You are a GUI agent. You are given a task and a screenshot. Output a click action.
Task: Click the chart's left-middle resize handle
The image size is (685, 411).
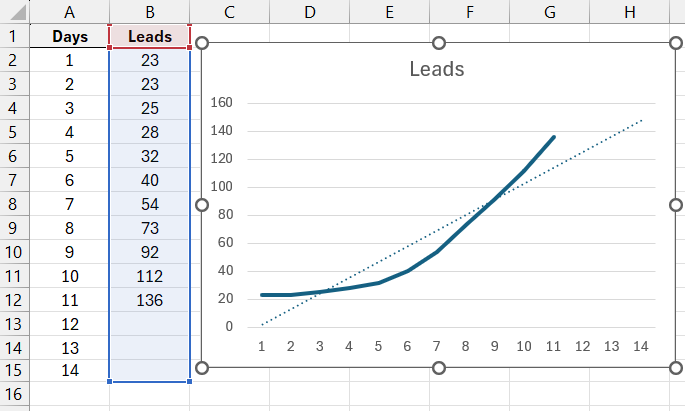pyautogui.click(x=202, y=205)
